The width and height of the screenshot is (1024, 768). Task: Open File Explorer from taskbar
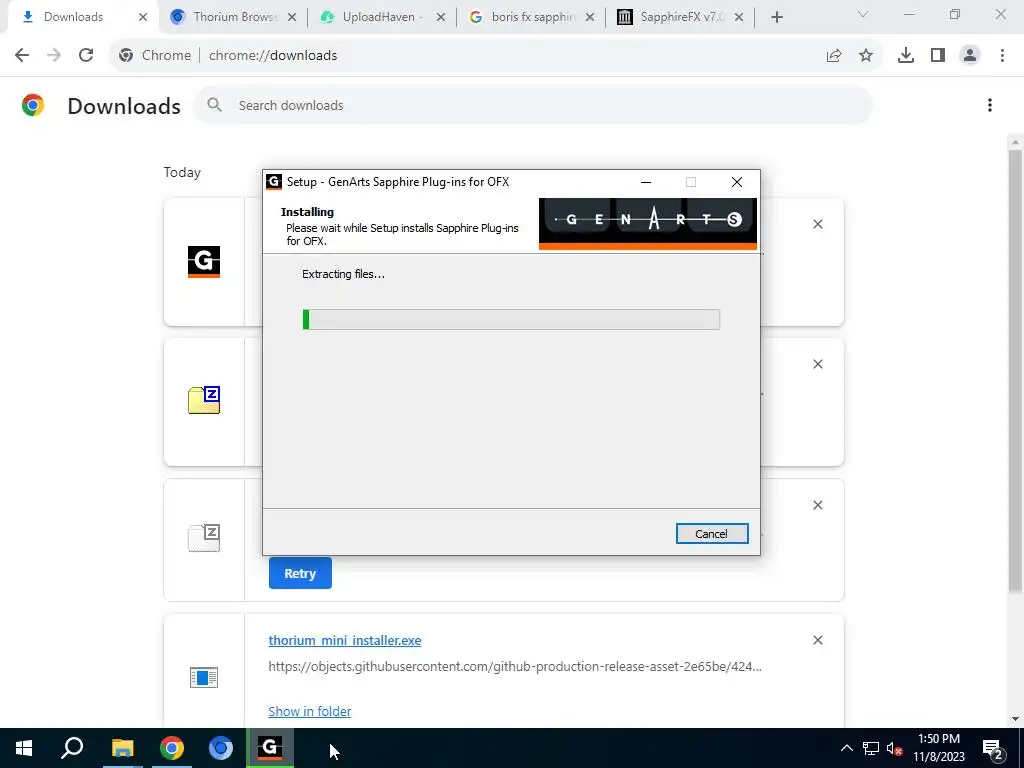[x=122, y=748]
